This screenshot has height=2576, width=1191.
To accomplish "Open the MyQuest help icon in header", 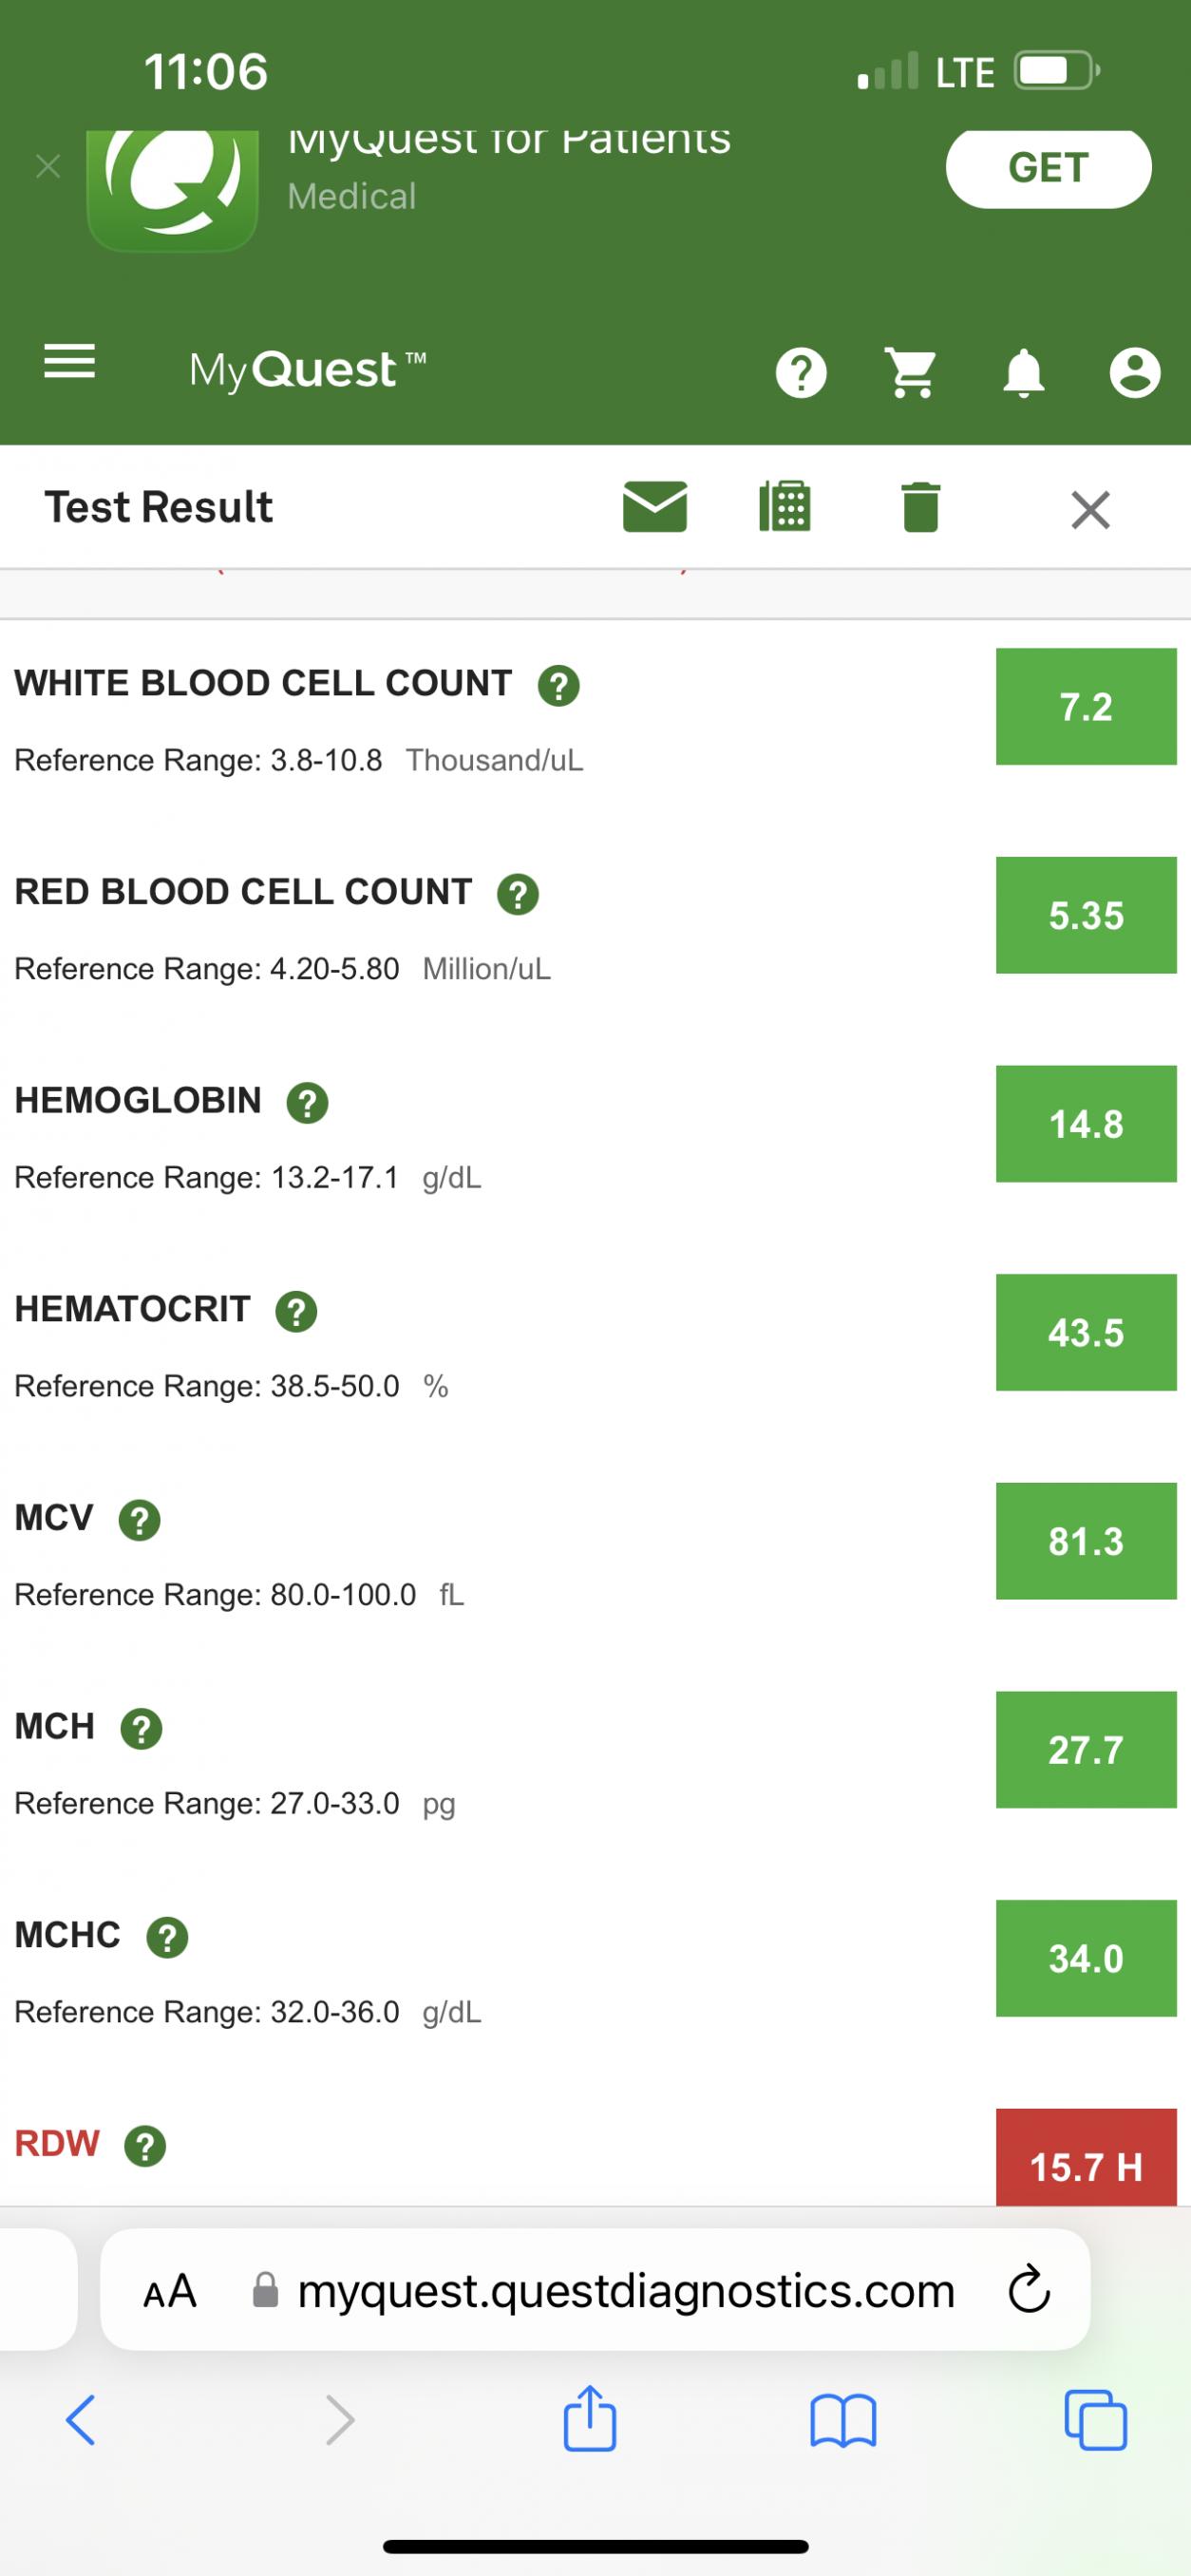I will pyautogui.click(x=801, y=373).
